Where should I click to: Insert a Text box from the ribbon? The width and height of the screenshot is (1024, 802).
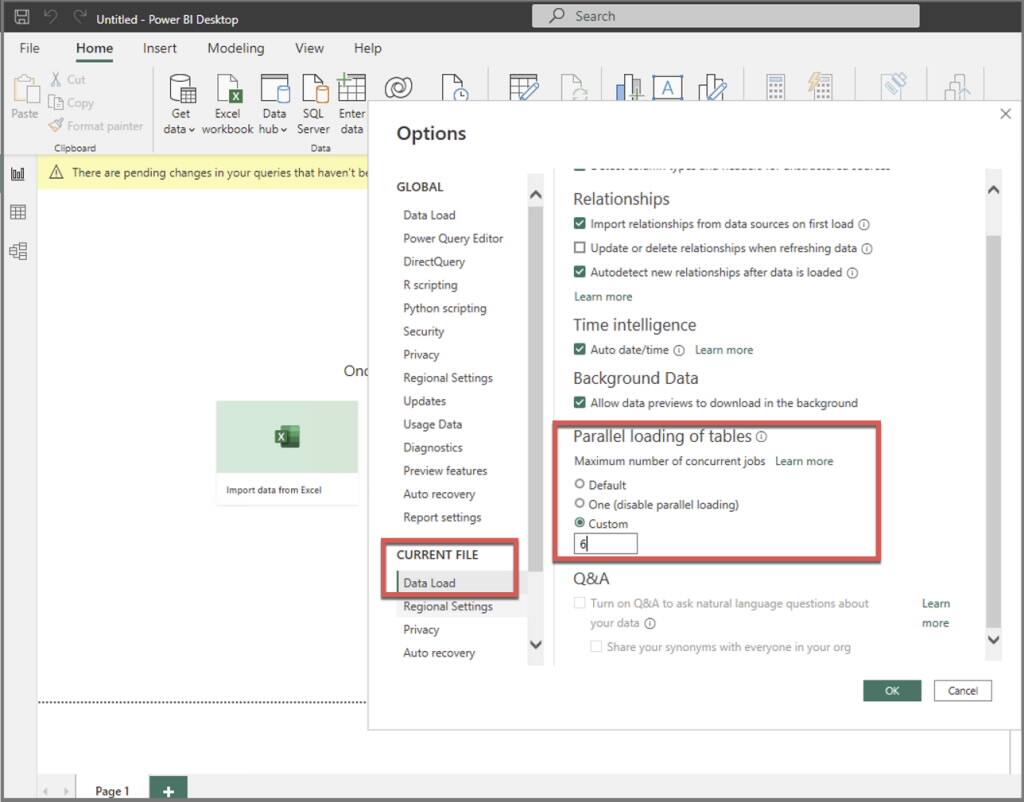(668, 88)
